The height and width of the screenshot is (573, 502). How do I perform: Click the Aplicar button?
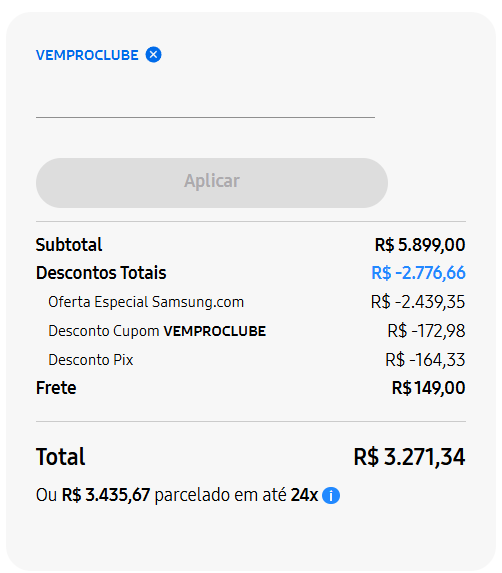click(212, 183)
